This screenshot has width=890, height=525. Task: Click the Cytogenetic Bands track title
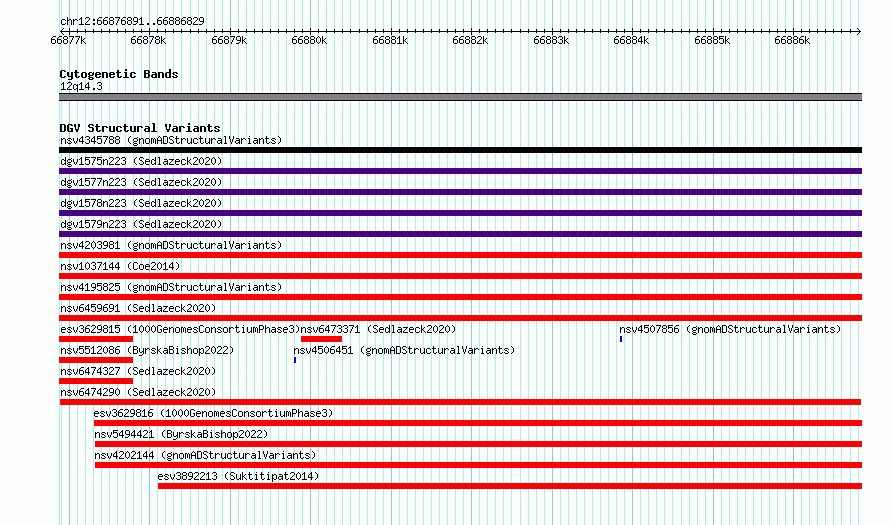(x=119, y=74)
